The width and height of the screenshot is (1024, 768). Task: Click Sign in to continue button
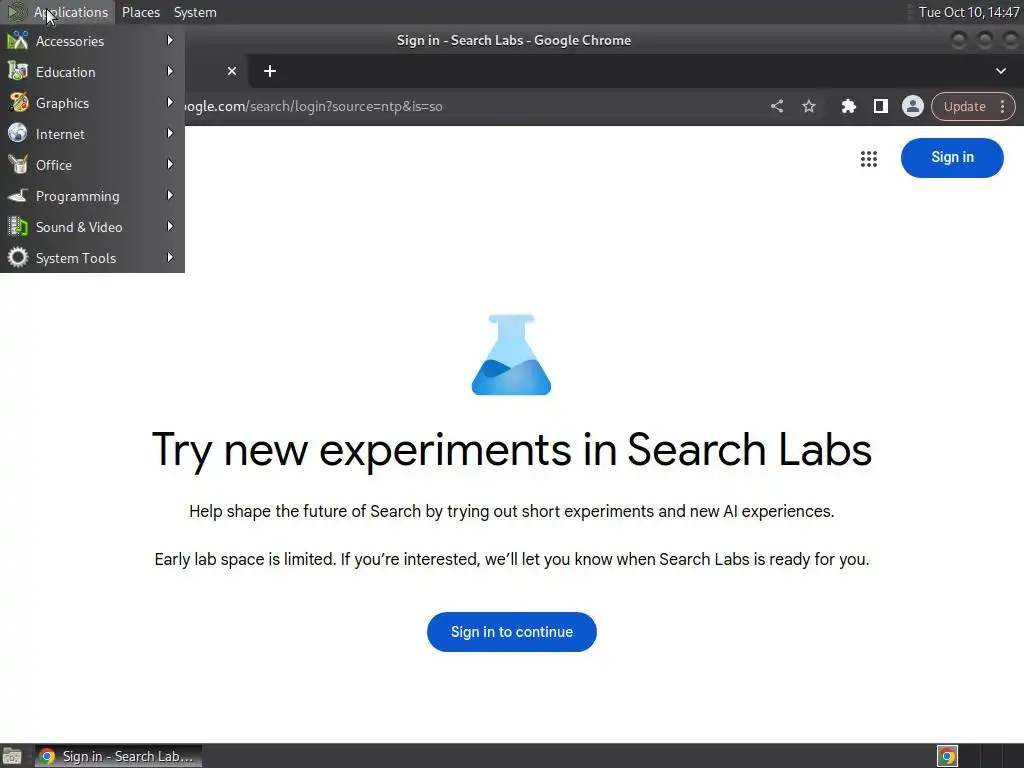click(x=511, y=632)
